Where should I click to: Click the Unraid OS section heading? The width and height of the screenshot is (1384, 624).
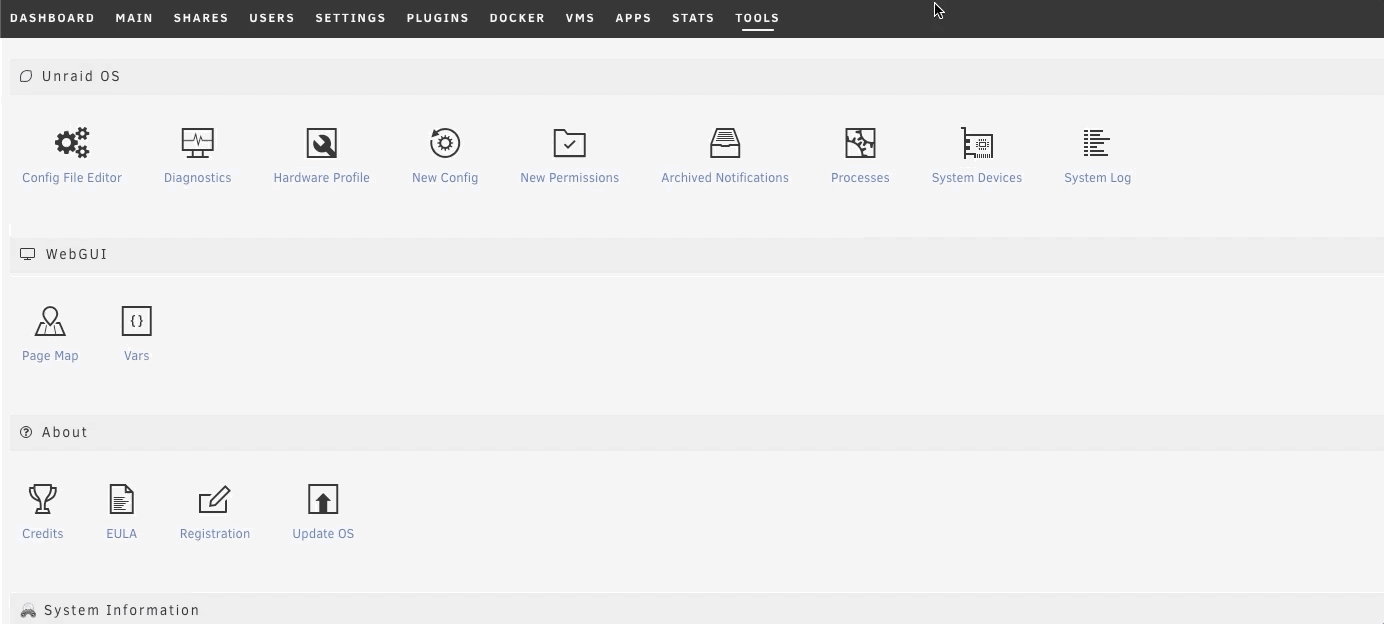(81, 76)
